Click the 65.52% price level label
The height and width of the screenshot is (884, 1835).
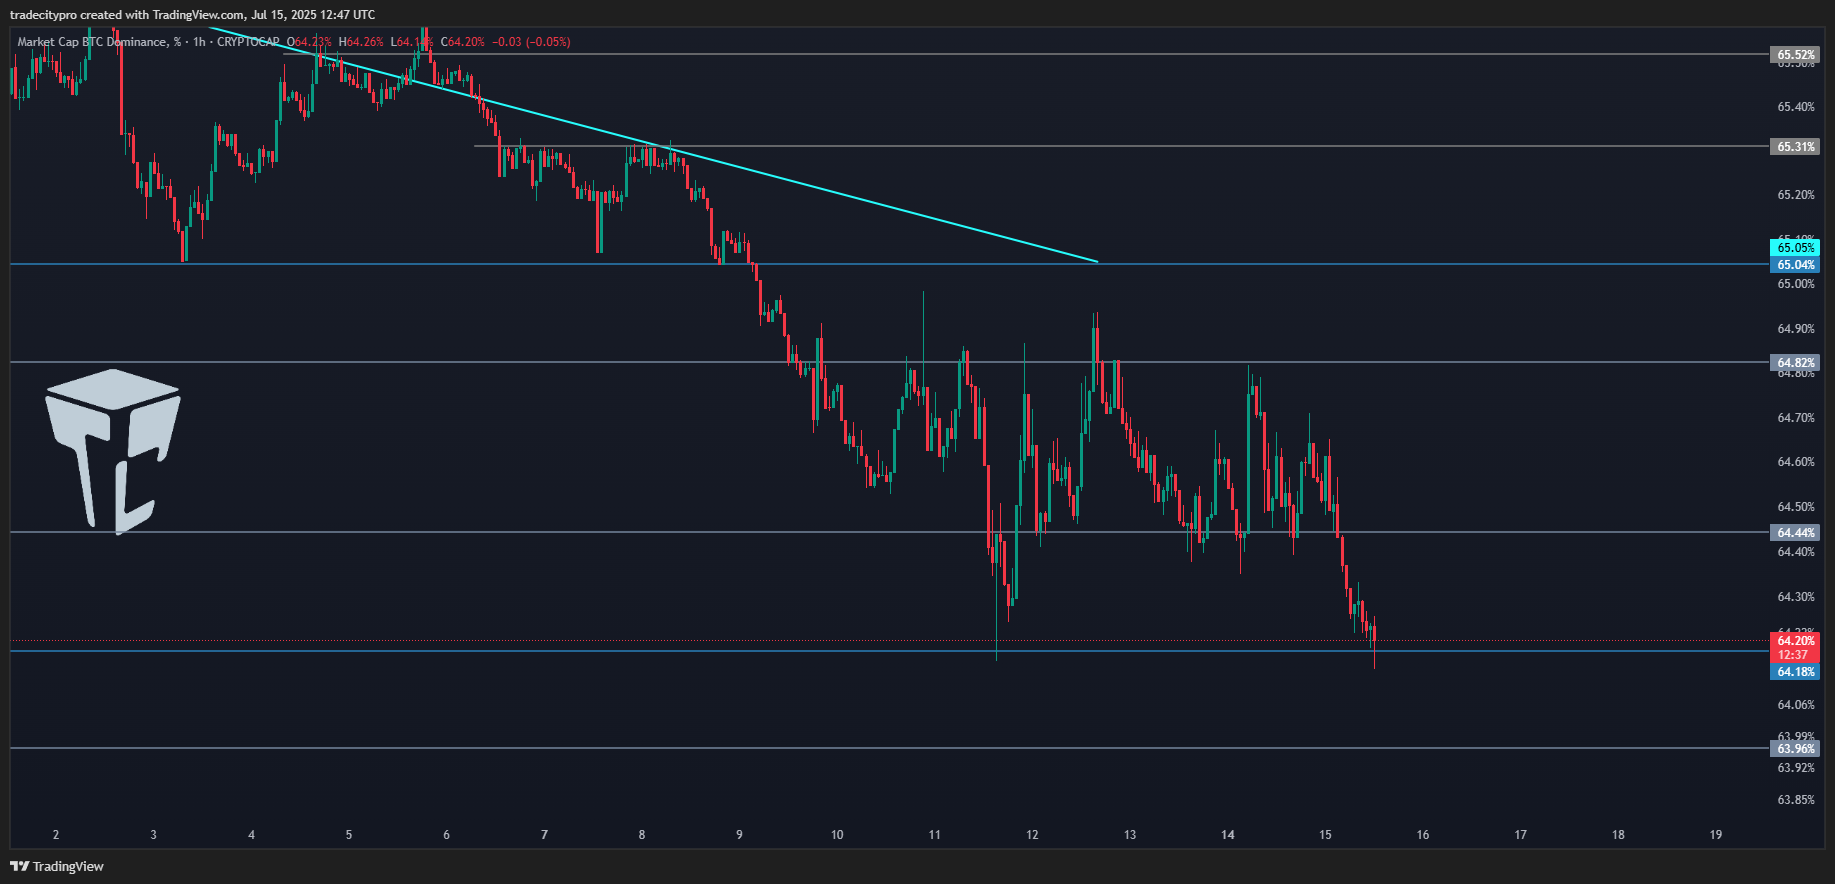coord(1795,55)
